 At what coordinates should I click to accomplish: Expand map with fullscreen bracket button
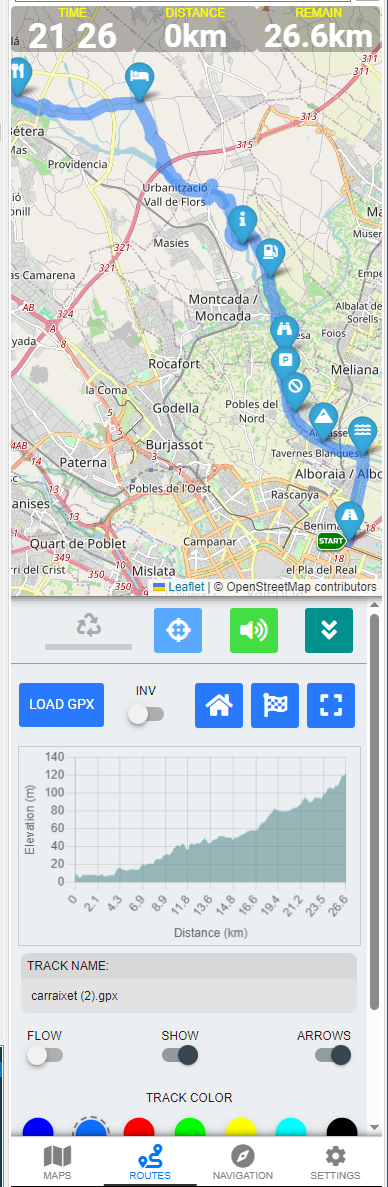pyautogui.click(x=331, y=706)
